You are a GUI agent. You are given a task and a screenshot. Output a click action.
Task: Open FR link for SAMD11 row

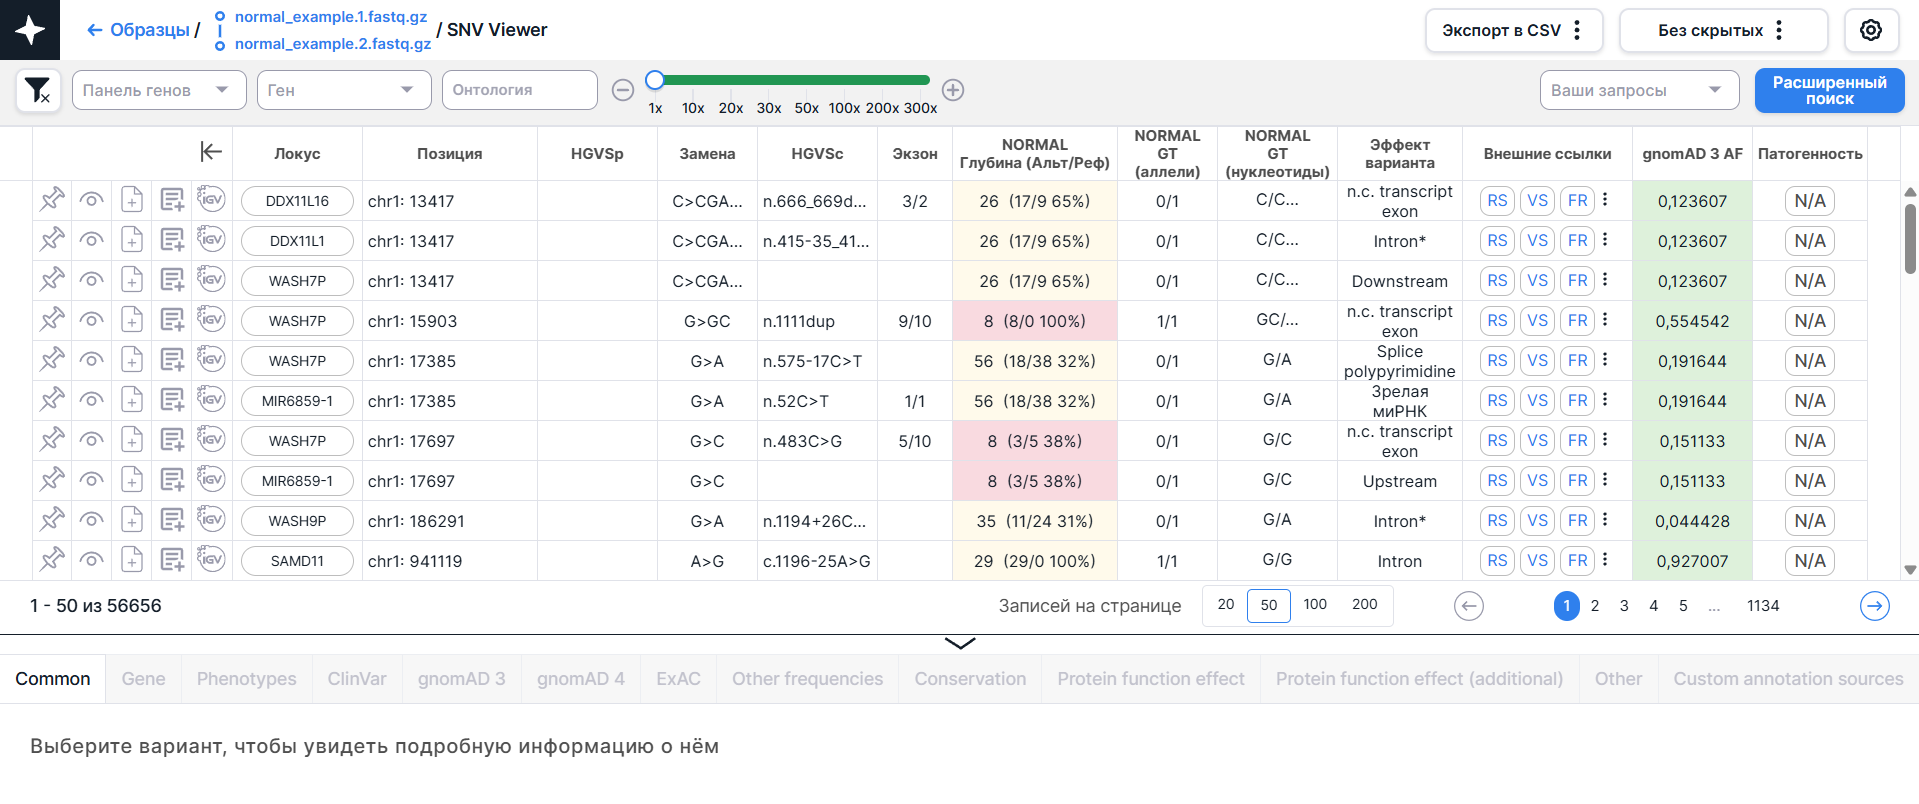[x=1578, y=560]
